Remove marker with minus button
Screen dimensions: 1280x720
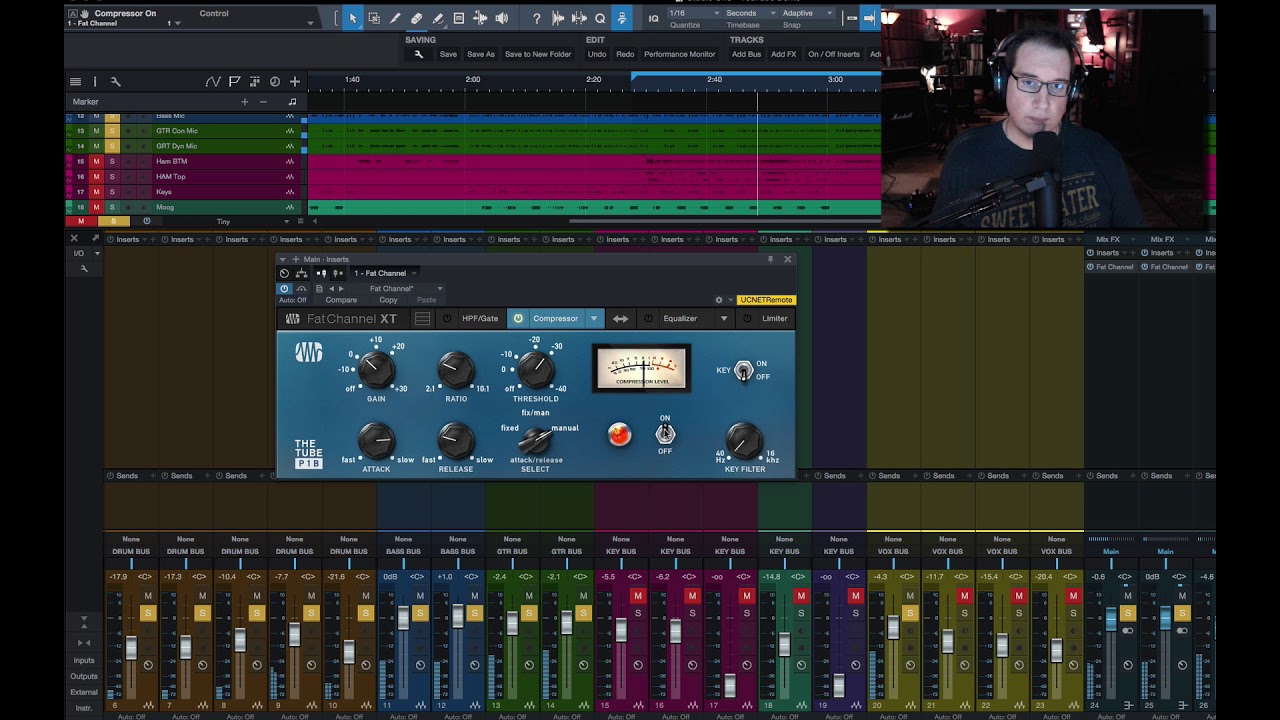click(x=263, y=101)
